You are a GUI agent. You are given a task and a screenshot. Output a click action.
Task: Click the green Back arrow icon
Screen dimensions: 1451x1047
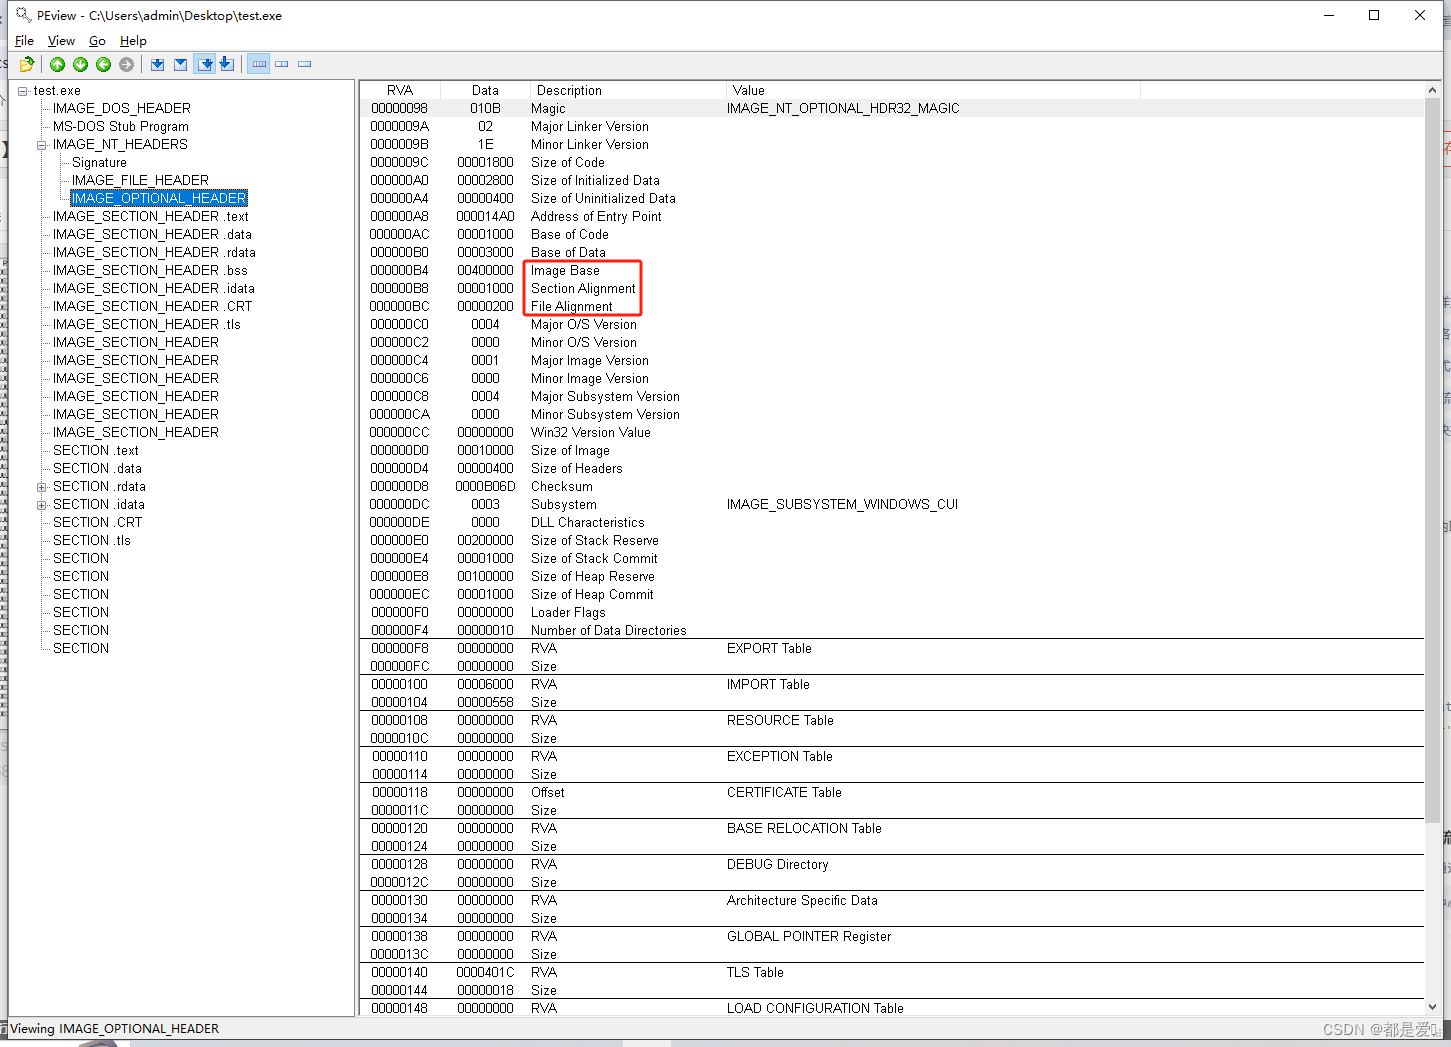(x=103, y=64)
